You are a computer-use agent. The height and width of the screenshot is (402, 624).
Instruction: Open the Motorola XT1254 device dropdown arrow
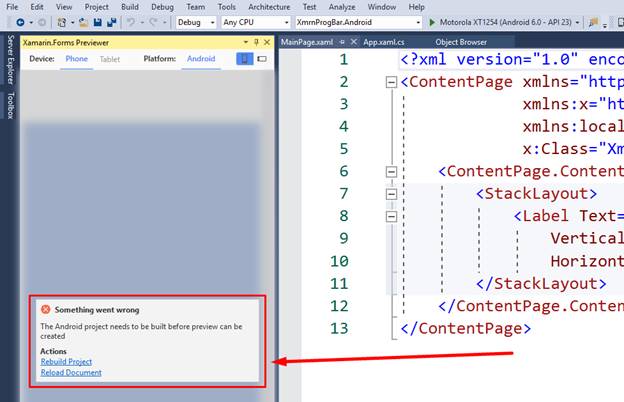tap(577, 22)
